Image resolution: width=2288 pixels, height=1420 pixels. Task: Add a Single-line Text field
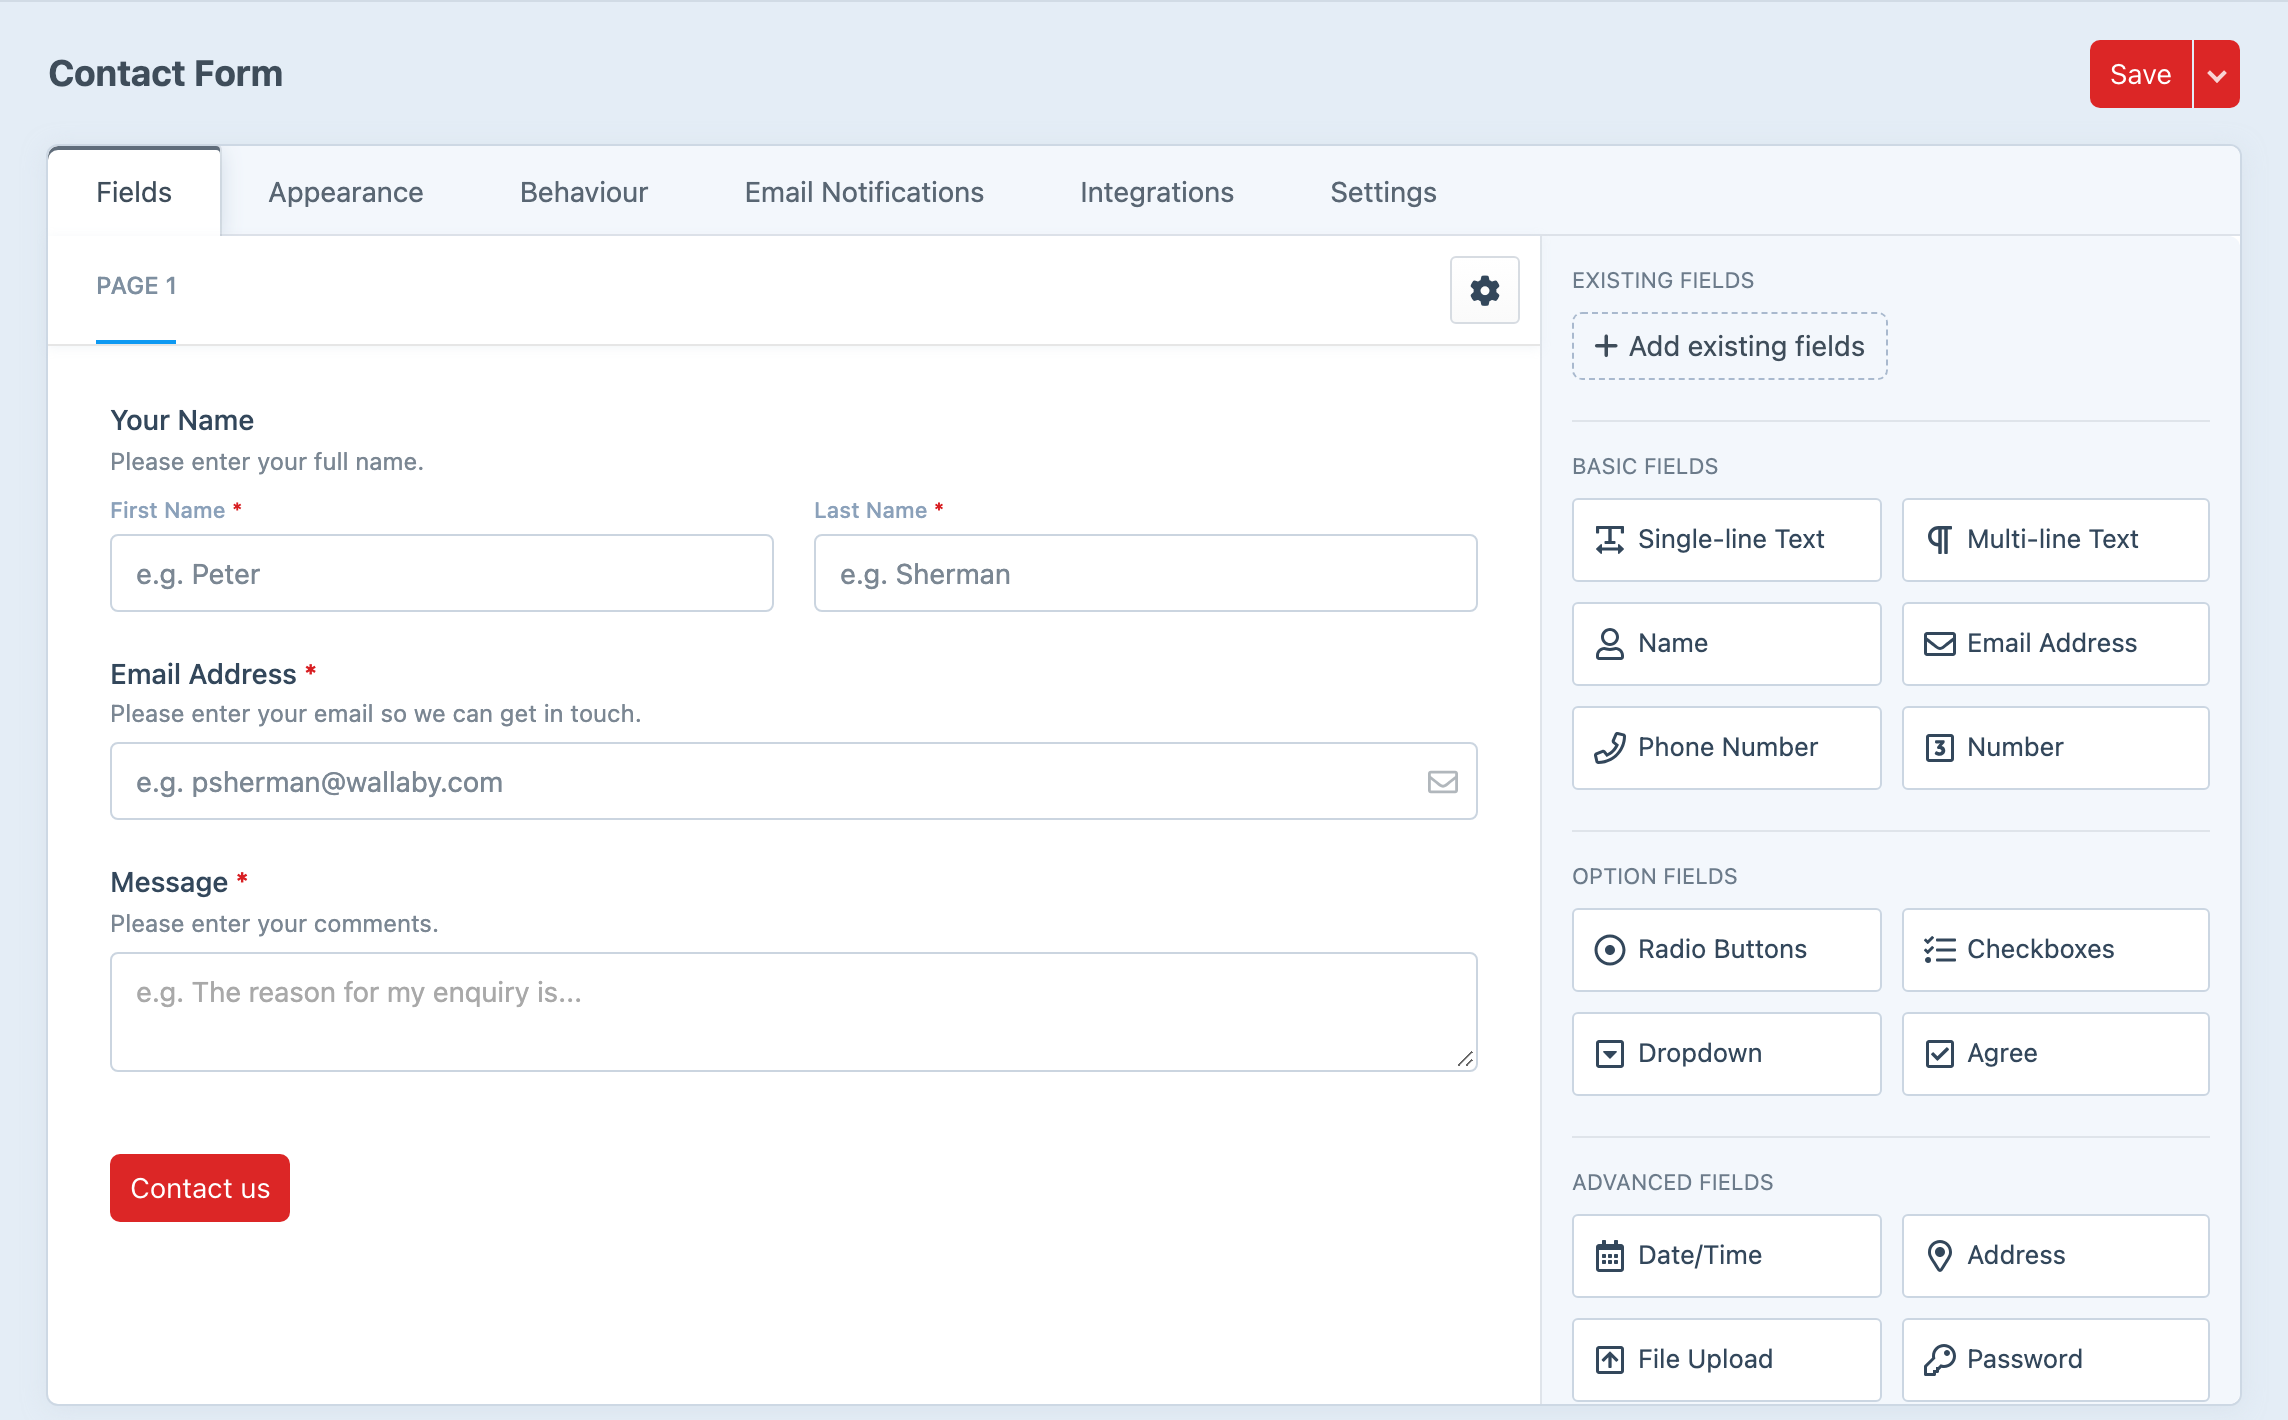coord(1726,540)
